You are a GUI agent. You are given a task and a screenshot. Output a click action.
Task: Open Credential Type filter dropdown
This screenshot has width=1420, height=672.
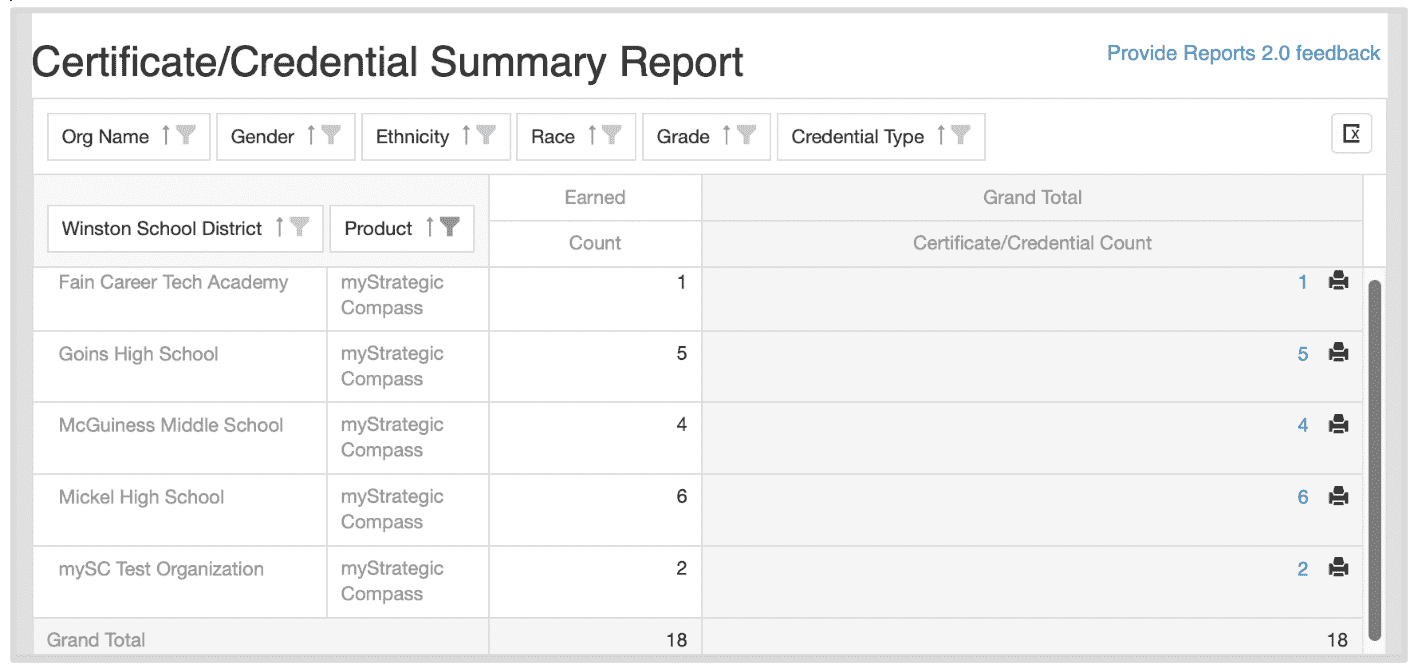click(961, 136)
